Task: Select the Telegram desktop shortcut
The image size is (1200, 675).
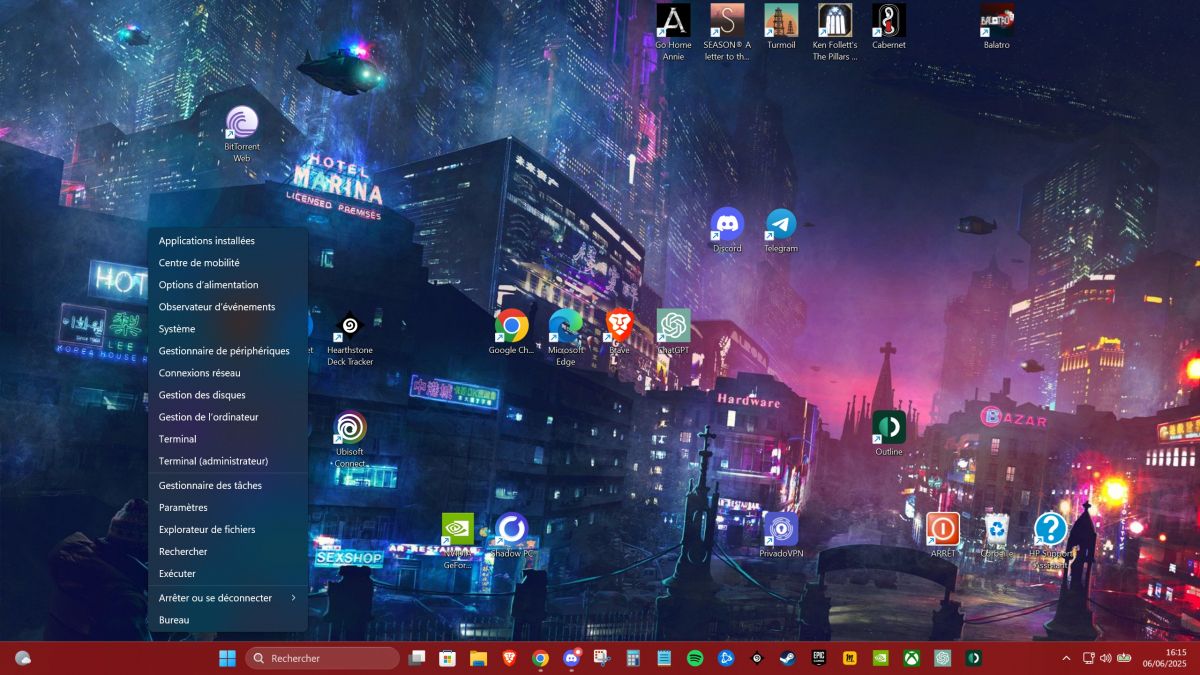Action: (781, 230)
